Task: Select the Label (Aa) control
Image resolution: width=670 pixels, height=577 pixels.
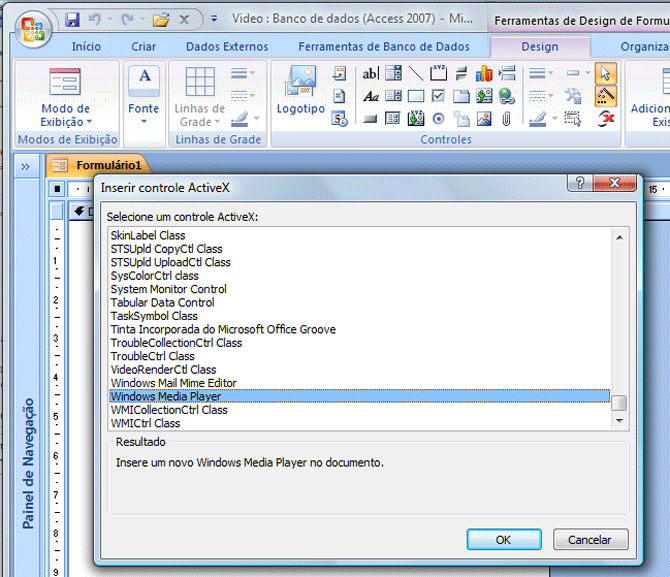Action: coord(370,96)
